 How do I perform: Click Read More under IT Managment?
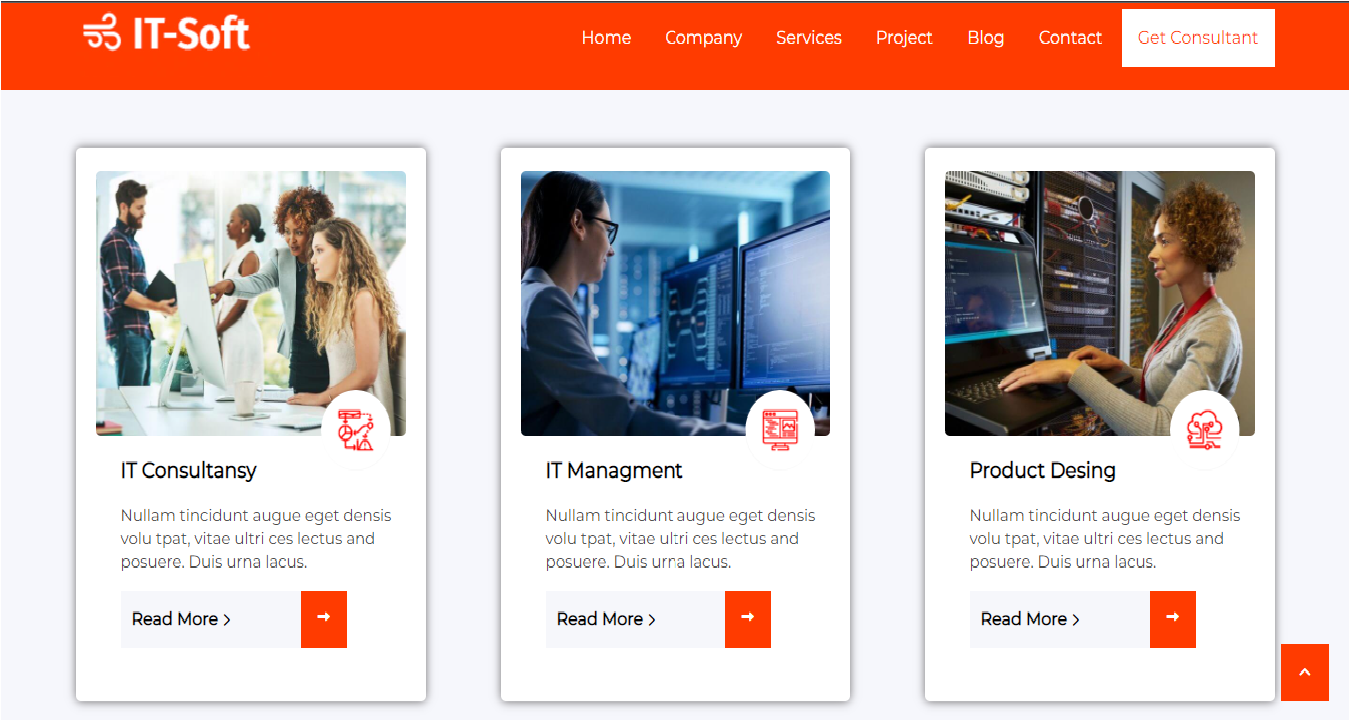[605, 619]
